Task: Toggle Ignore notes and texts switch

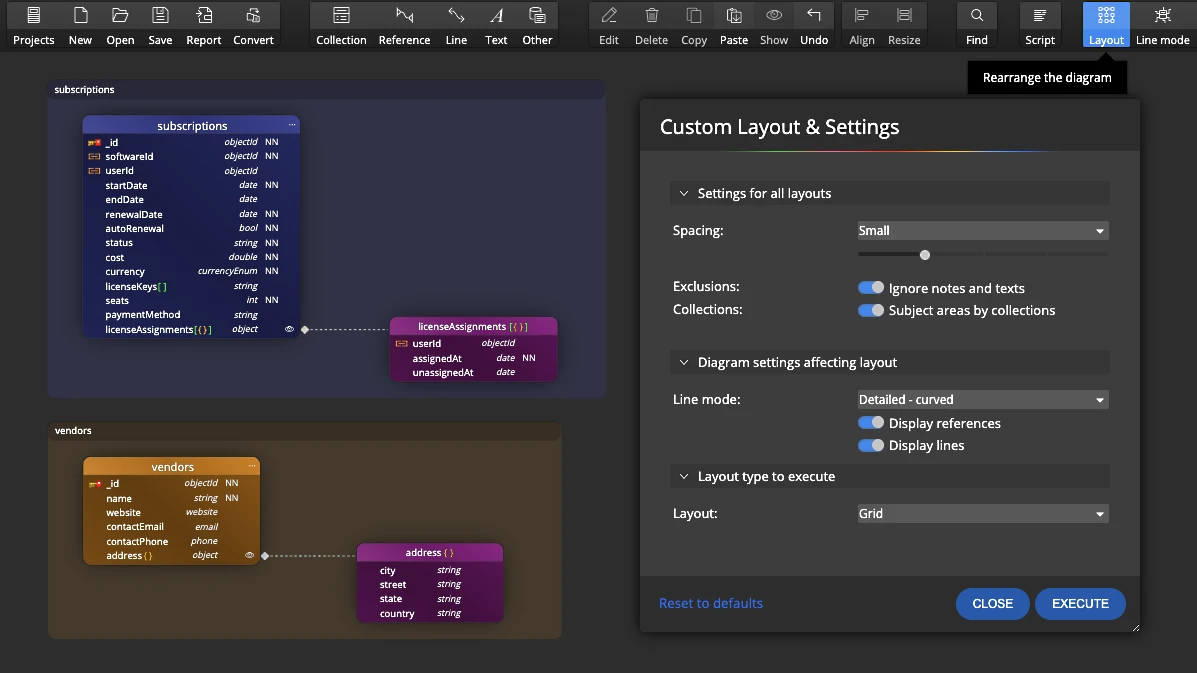Action: 871,288
